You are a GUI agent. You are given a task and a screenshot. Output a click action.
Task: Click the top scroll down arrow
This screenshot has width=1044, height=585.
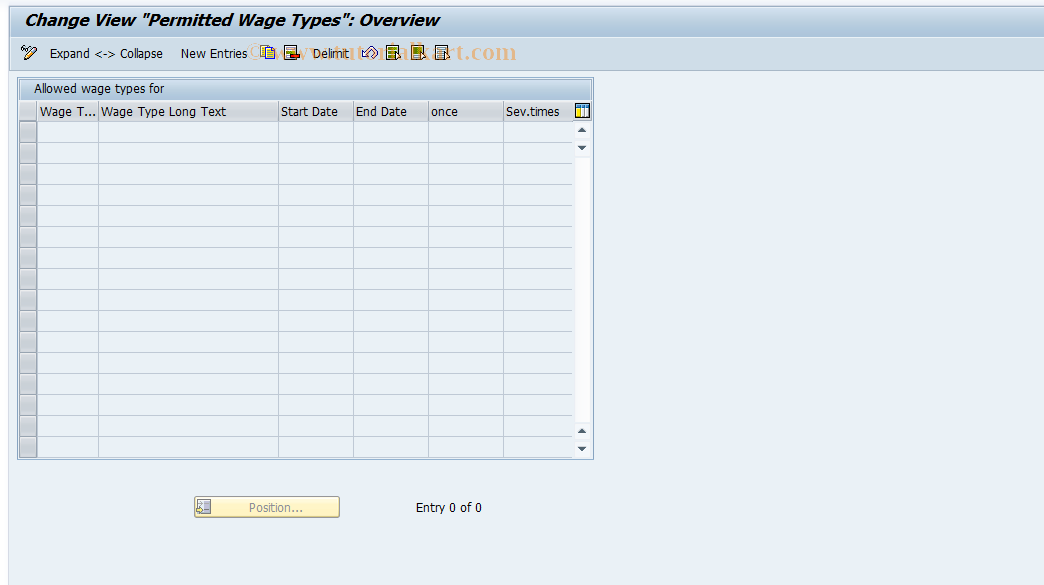[x=582, y=148]
